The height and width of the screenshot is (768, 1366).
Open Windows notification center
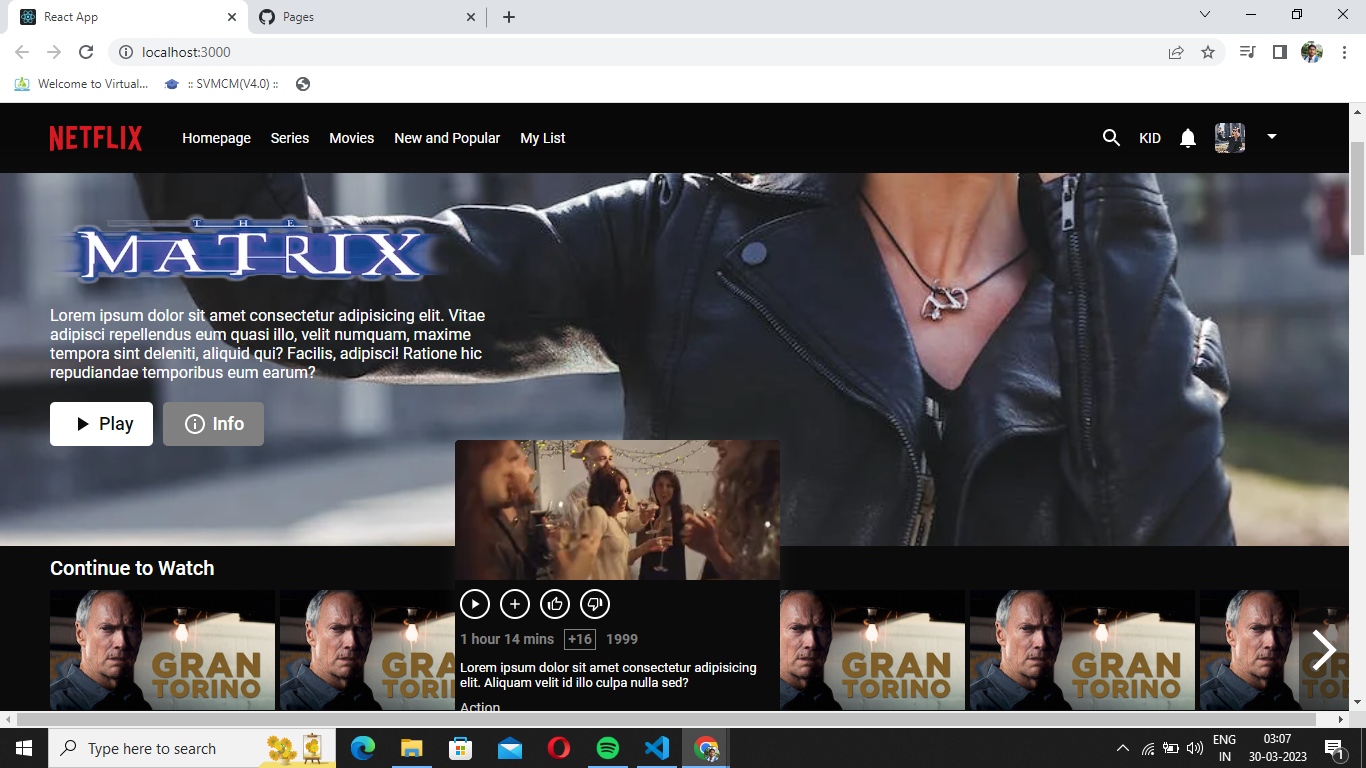coord(1333,748)
